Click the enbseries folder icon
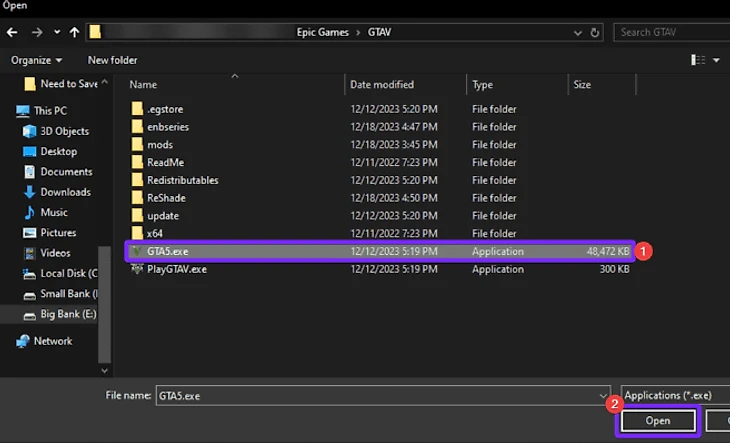The width and height of the screenshot is (730, 443). point(137,127)
